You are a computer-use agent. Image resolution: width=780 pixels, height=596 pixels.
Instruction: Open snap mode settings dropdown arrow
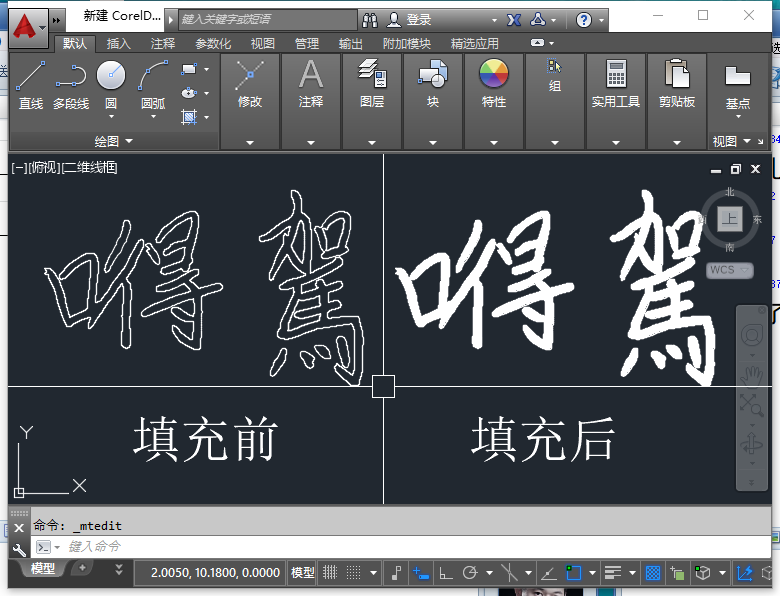tap(373, 573)
